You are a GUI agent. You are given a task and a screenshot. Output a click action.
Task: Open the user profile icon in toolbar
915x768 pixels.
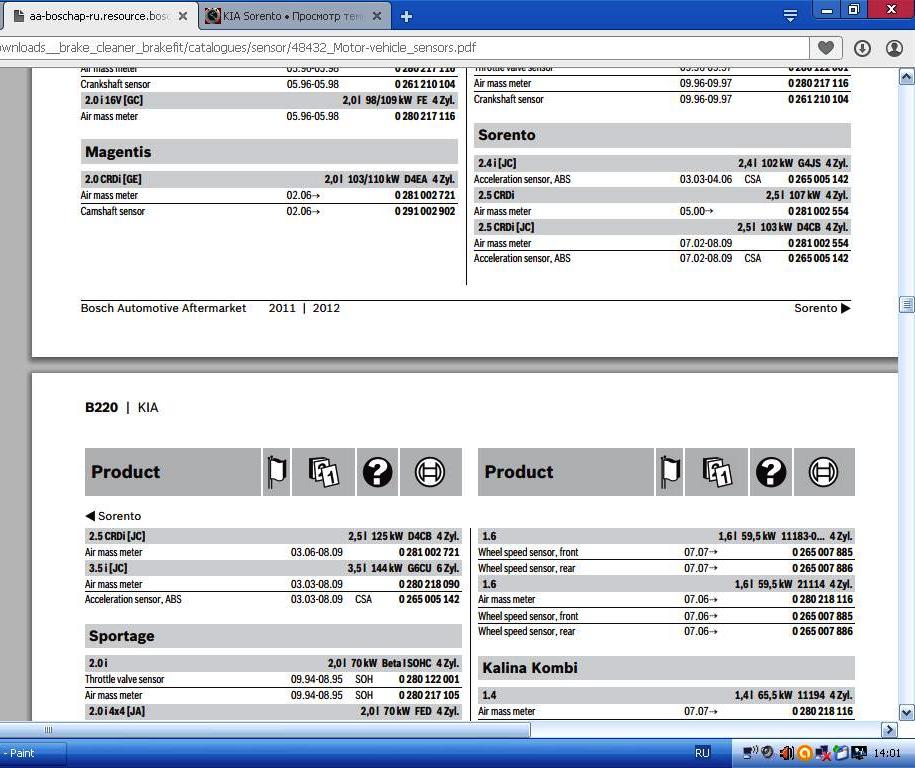(x=896, y=48)
